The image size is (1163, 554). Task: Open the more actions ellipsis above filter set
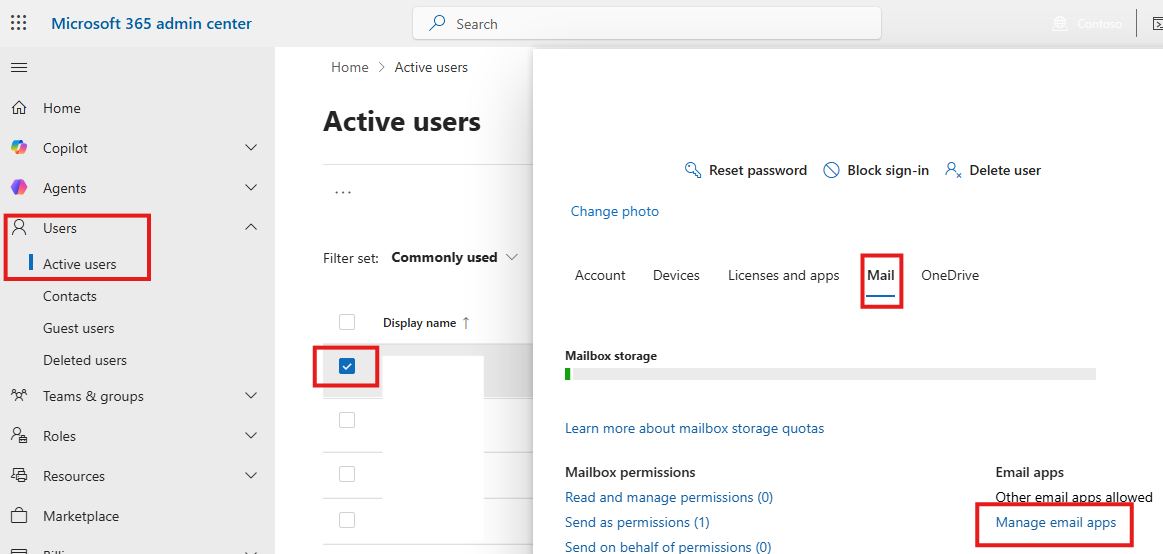[343, 192]
